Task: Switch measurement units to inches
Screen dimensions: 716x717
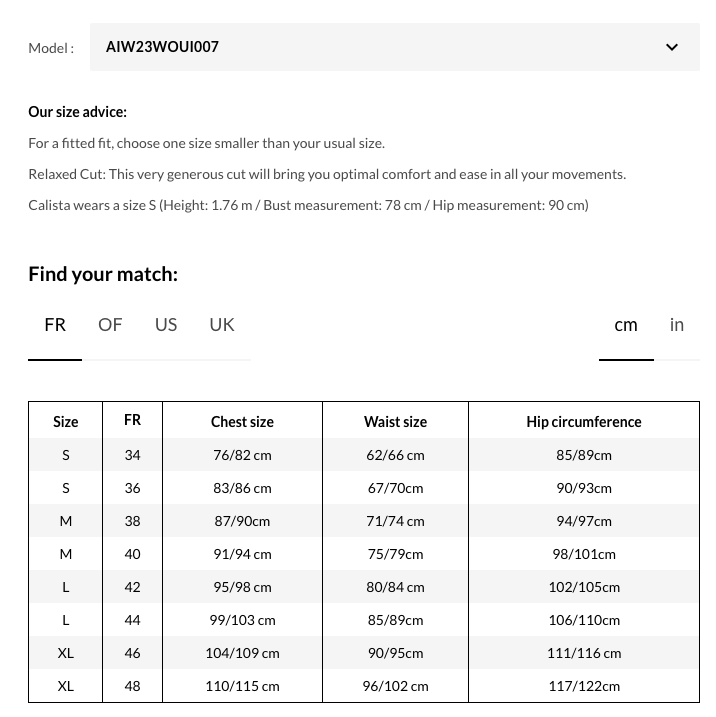Action: [x=677, y=324]
